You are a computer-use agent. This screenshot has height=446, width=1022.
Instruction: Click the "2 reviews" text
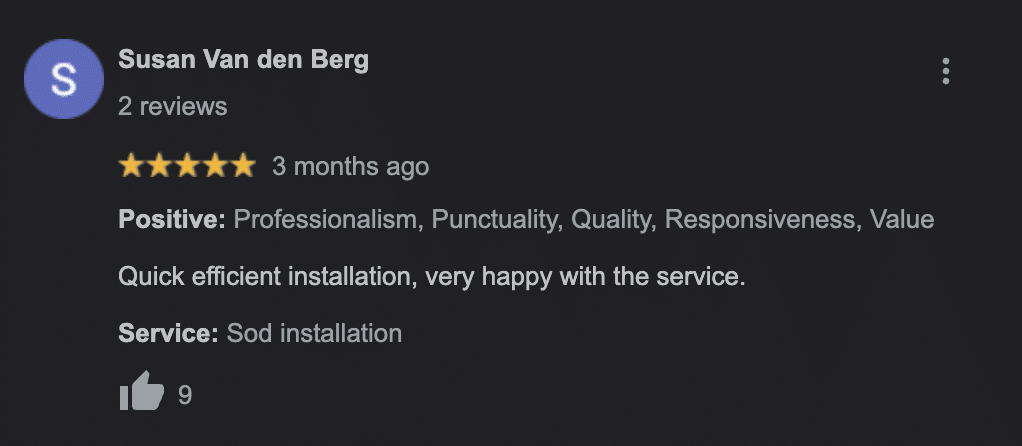(172, 106)
